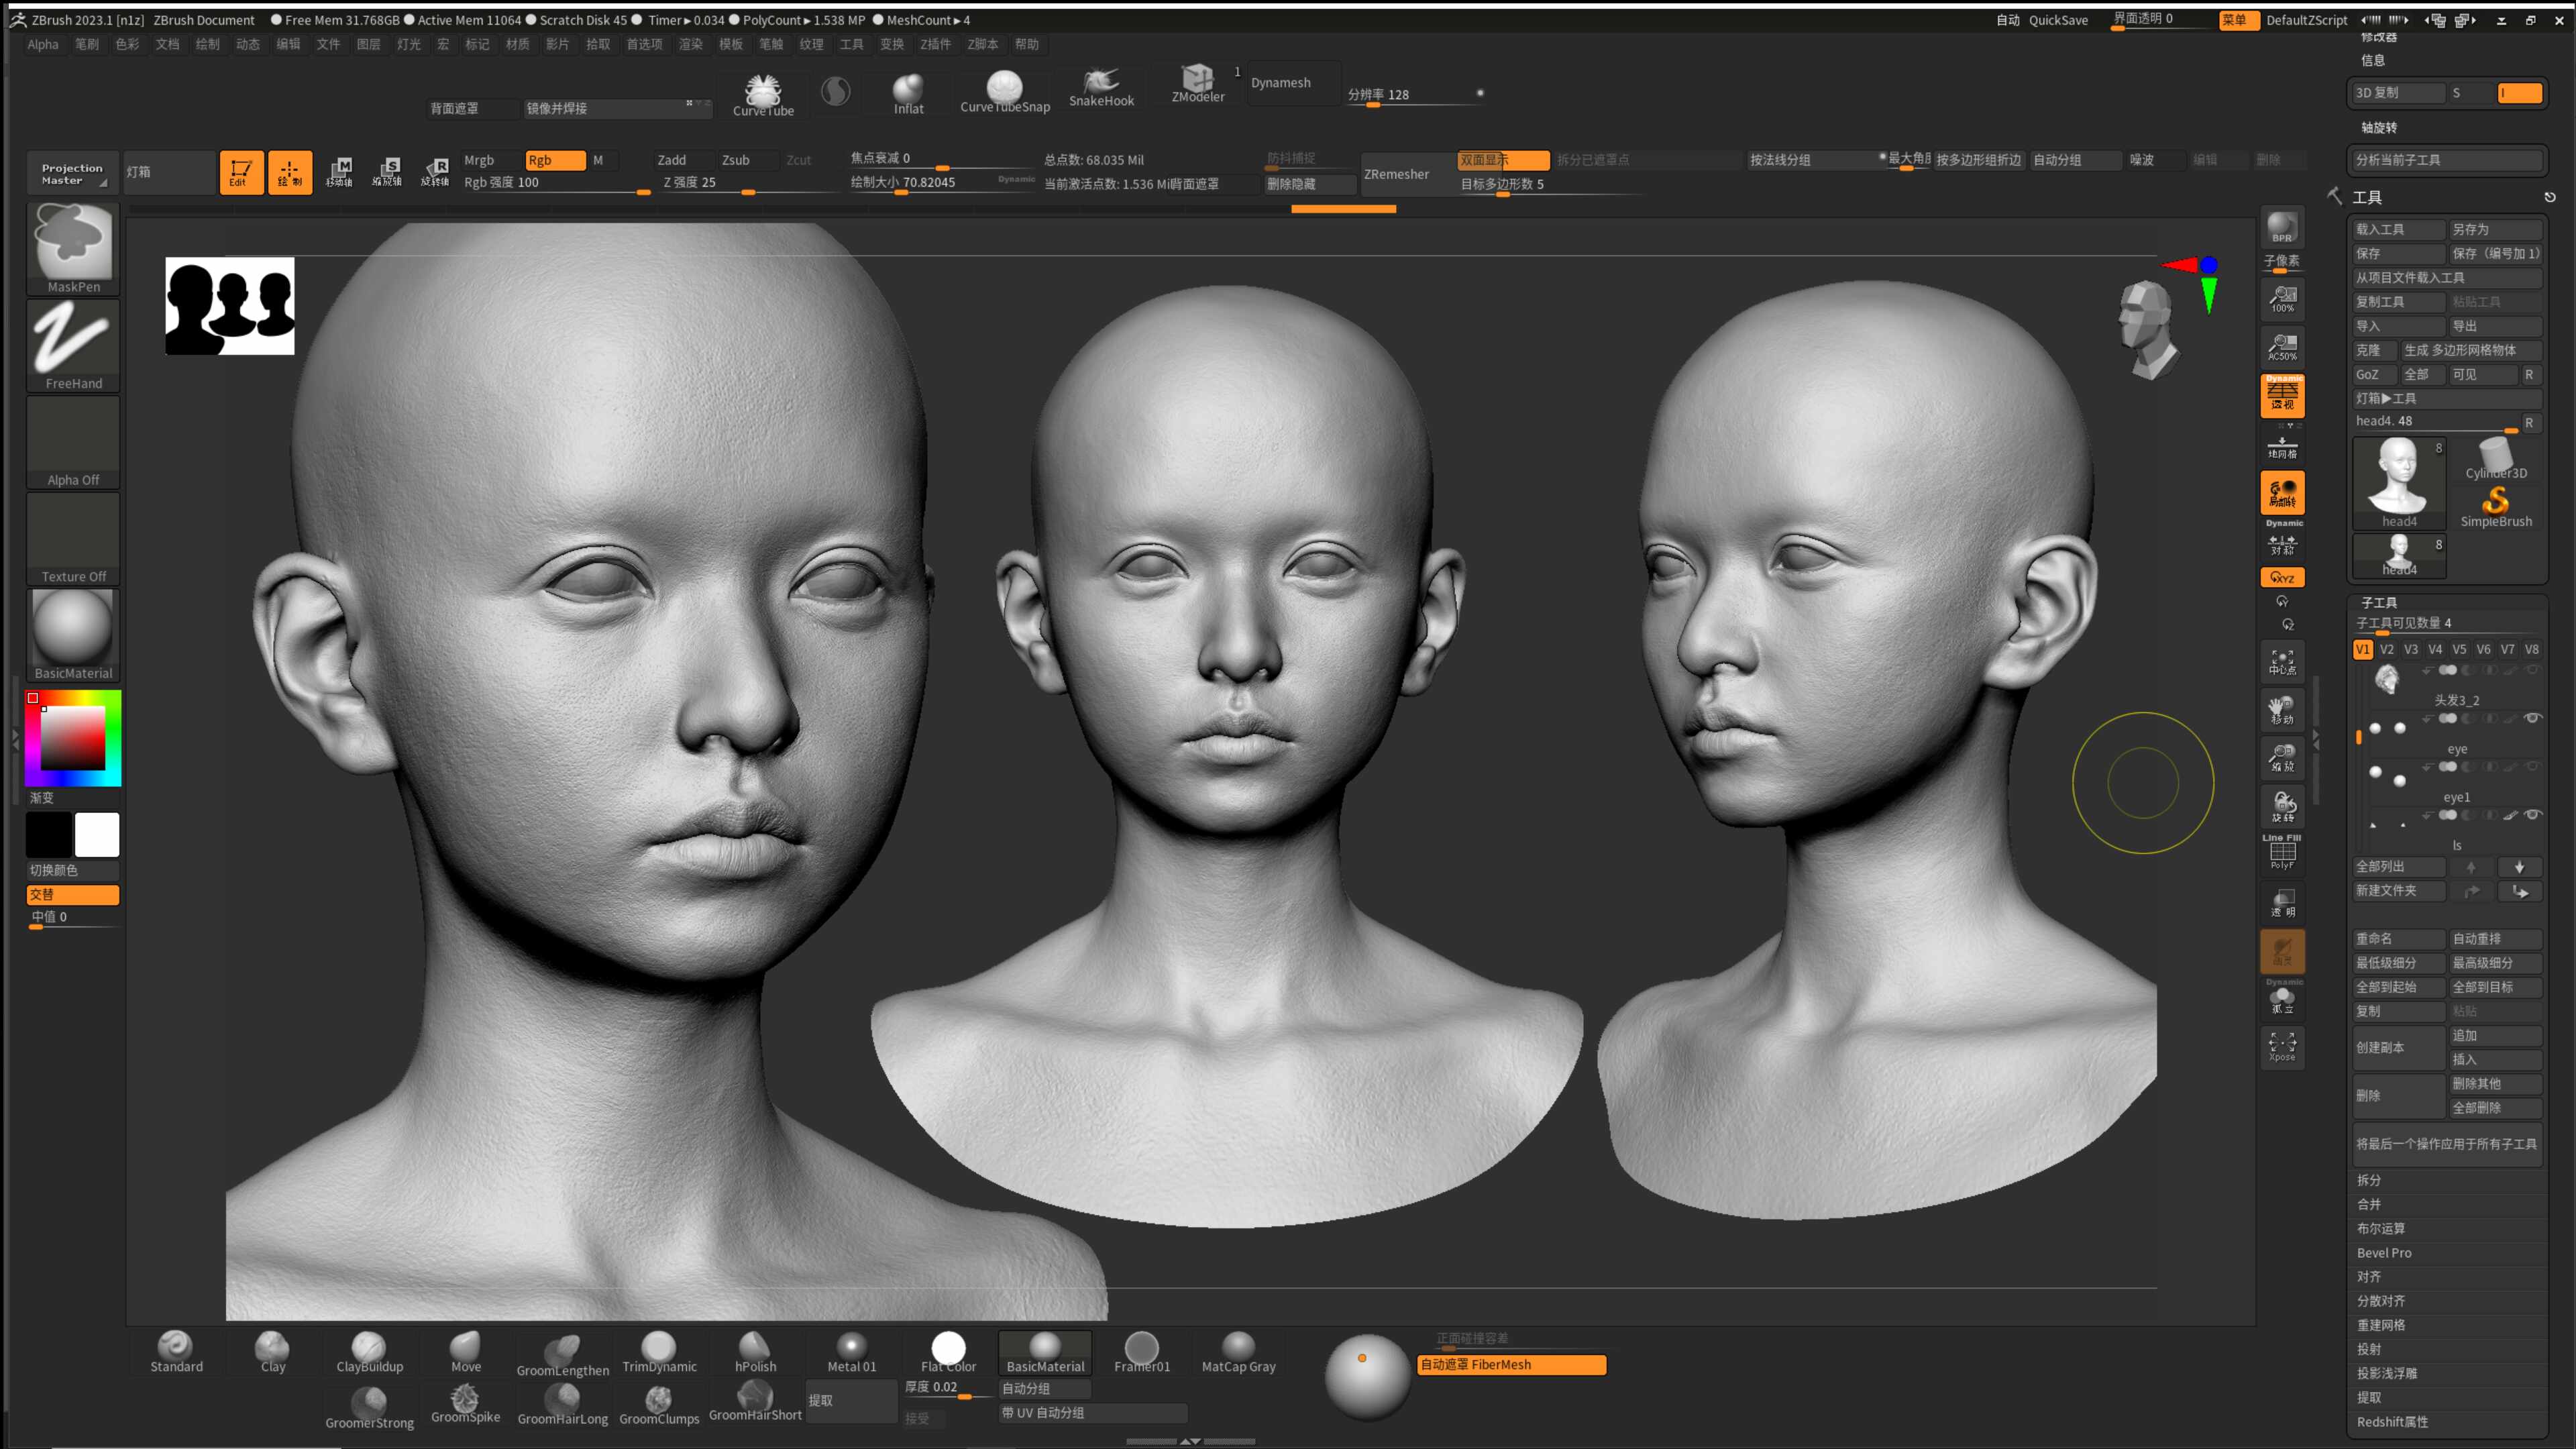
Task: Choose the hPolish brush
Action: pyautogui.click(x=755, y=1353)
